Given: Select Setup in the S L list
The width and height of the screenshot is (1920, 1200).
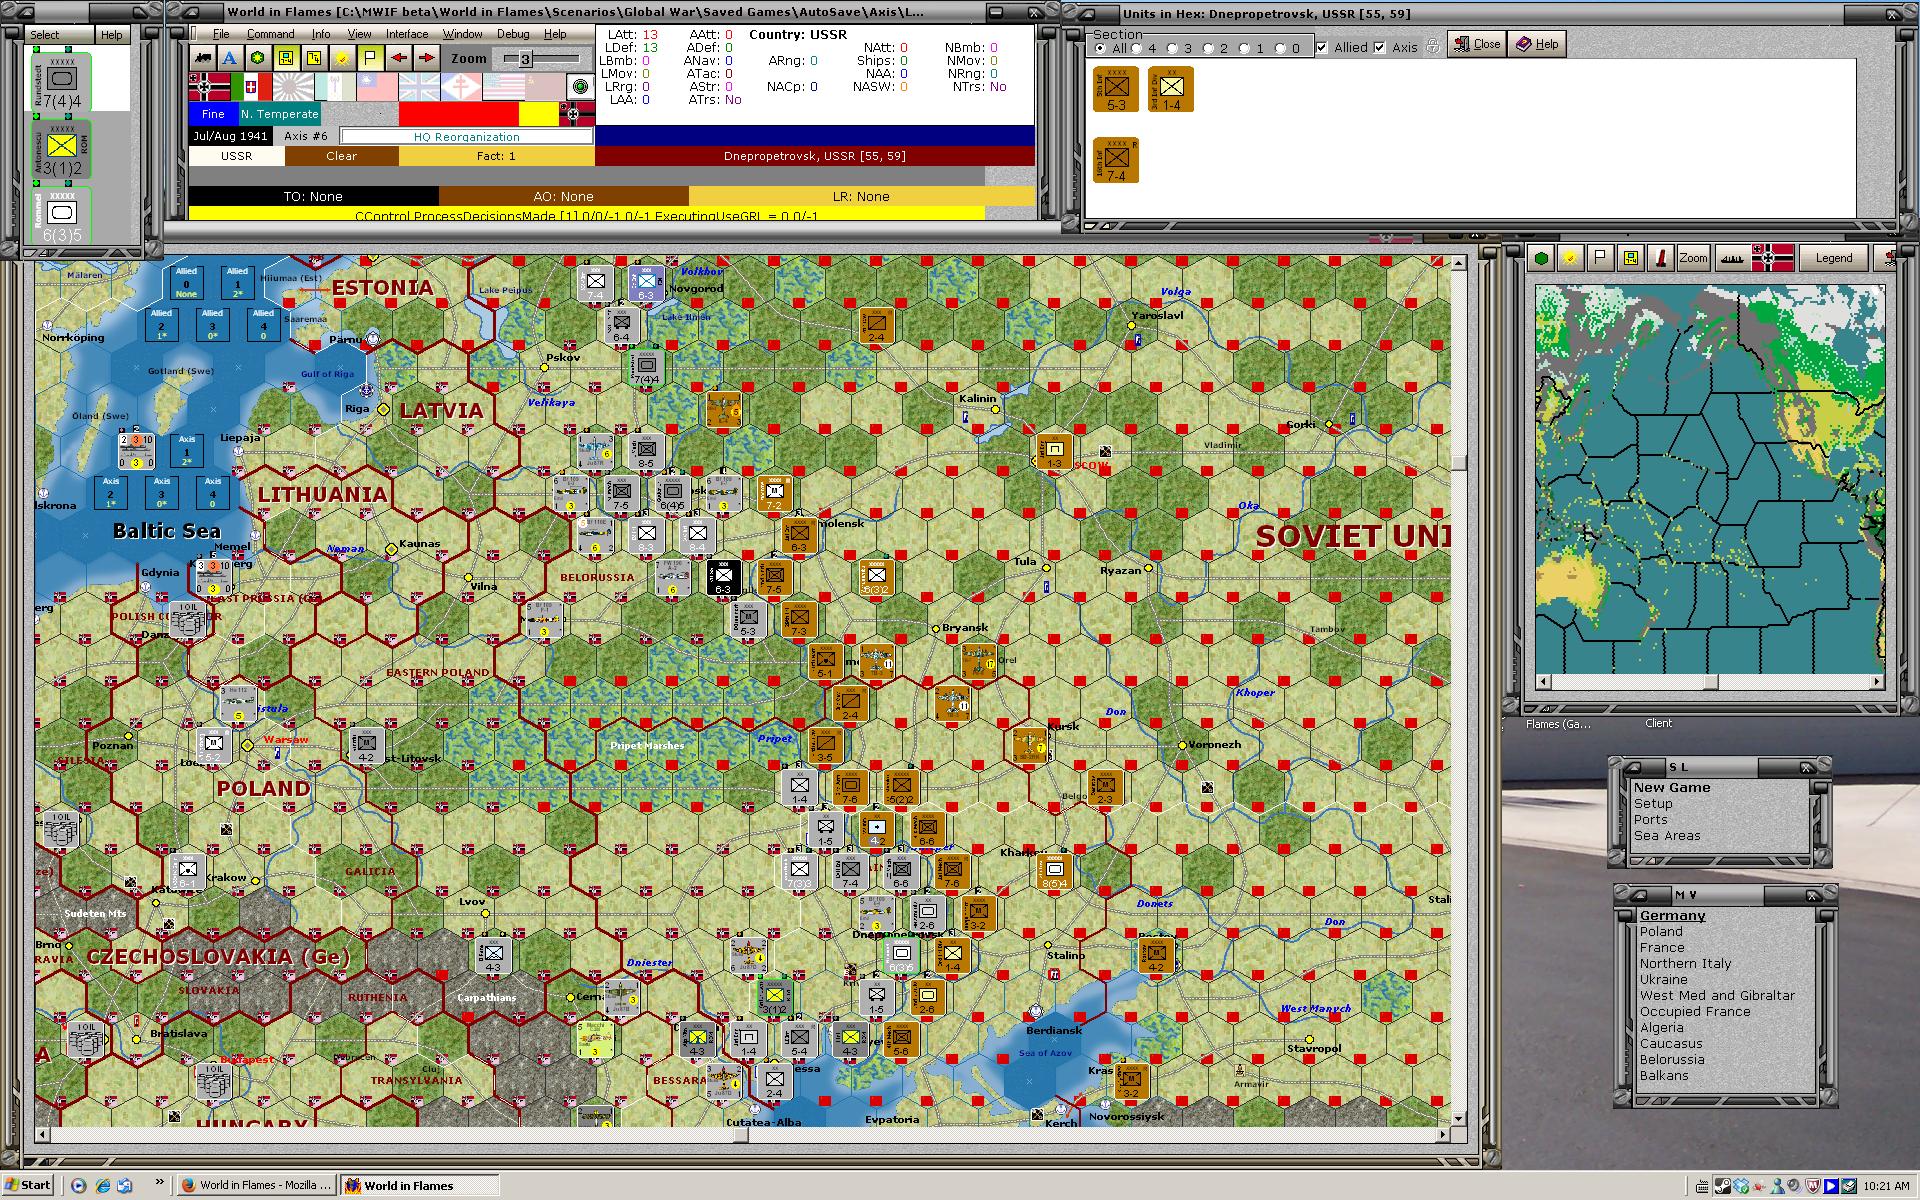Looking at the screenshot, I should tap(1653, 804).
